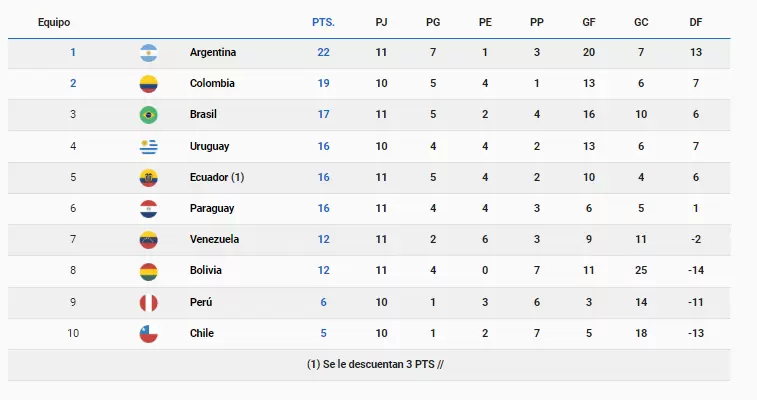Screen dimensions: 757x400
Task: Click the Paraguay flag icon
Action: 149,208
